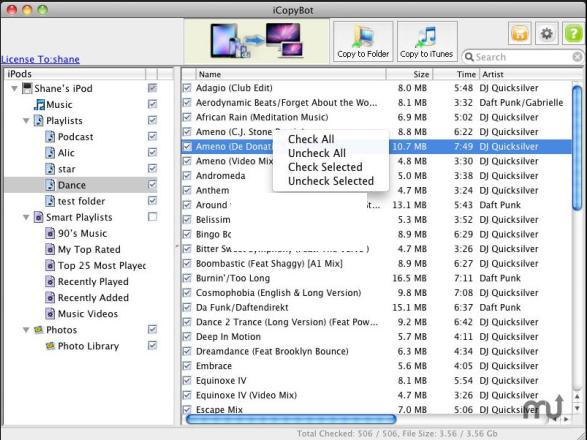This screenshot has width=587, height=440.
Task: Click the Alic playlist icon
Action: 50,153
